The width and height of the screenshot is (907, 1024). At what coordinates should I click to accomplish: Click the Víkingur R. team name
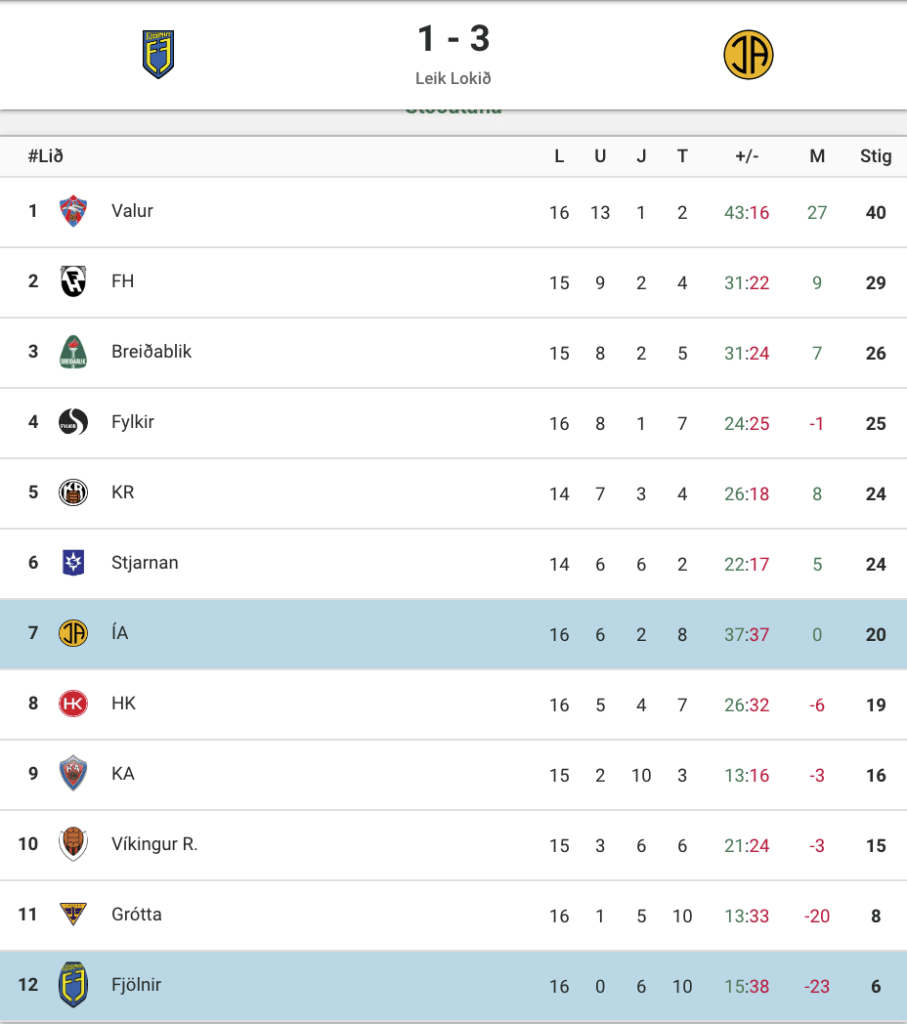[155, 844]
